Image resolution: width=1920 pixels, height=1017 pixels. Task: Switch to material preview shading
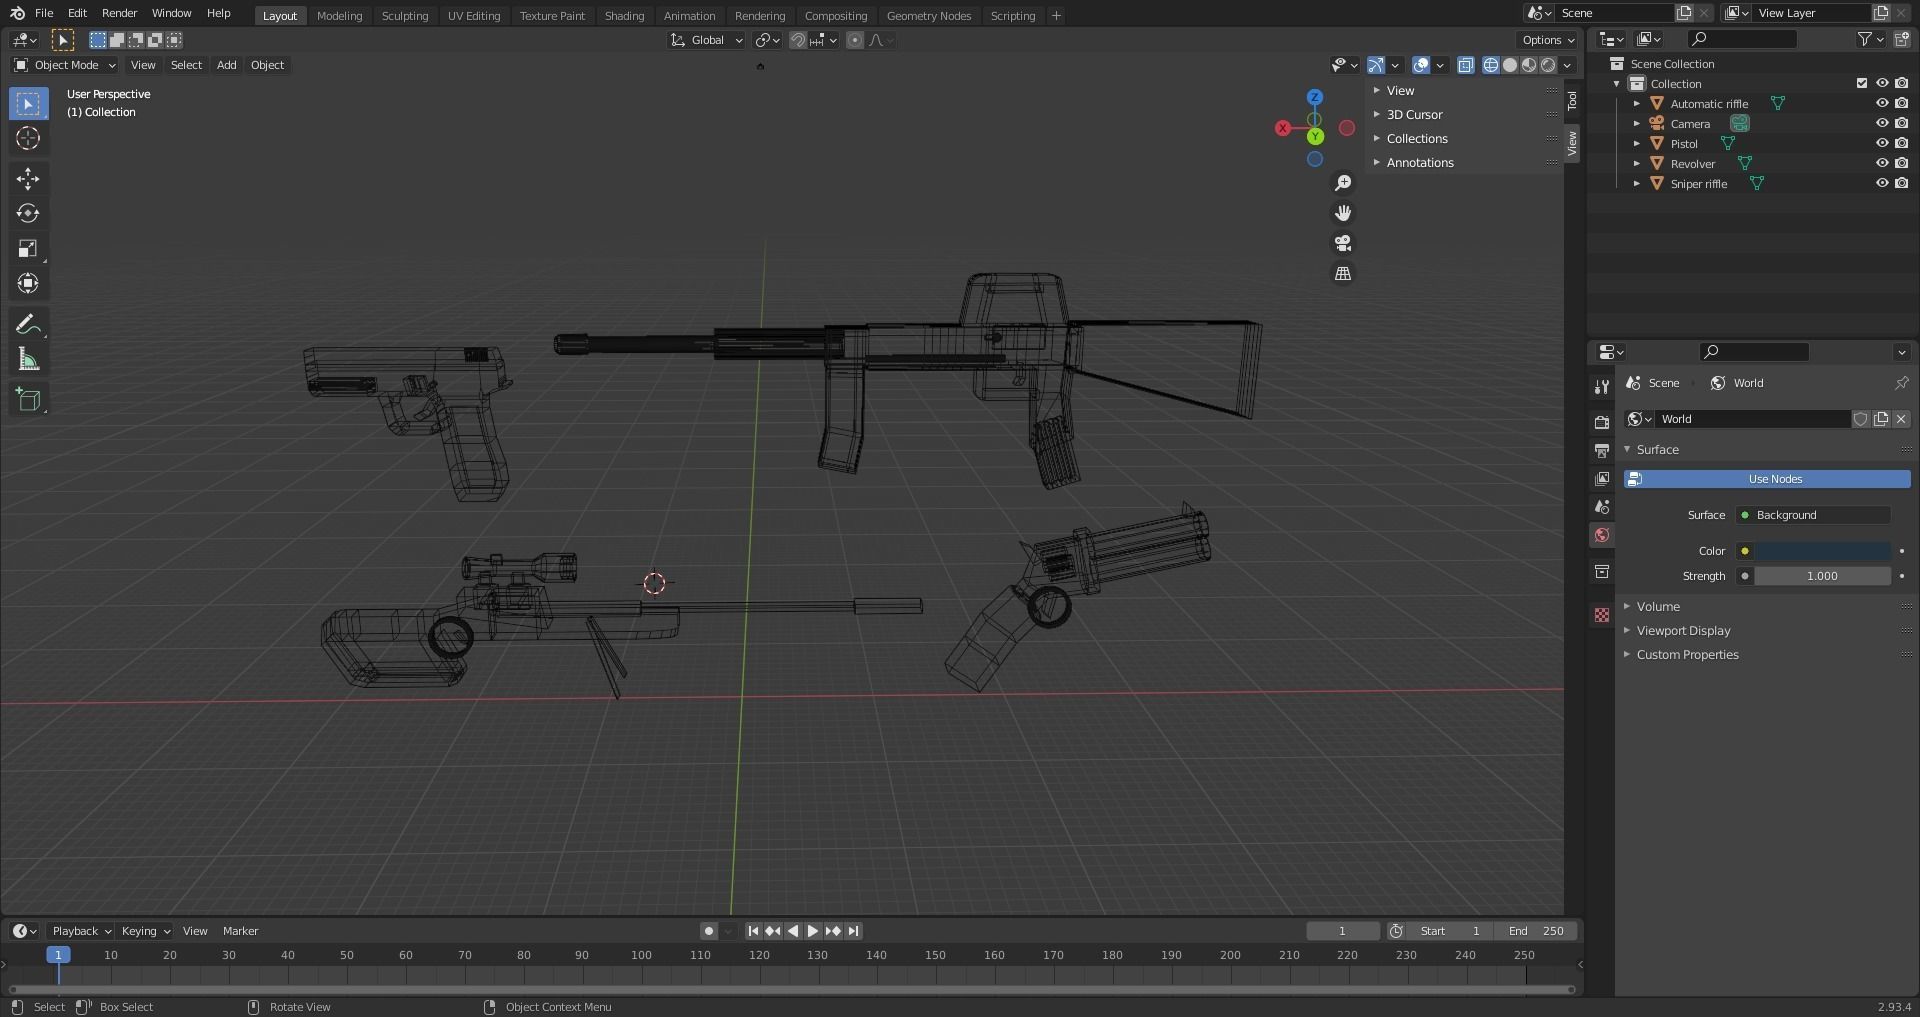tap(1529, 65)
